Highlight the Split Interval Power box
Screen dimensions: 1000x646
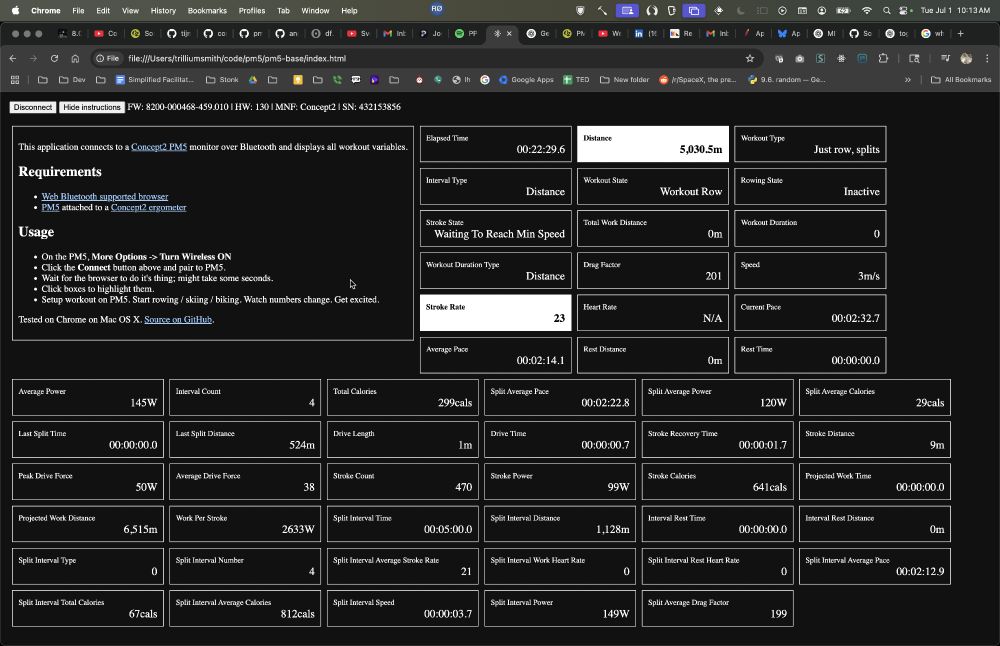[560, 608]
